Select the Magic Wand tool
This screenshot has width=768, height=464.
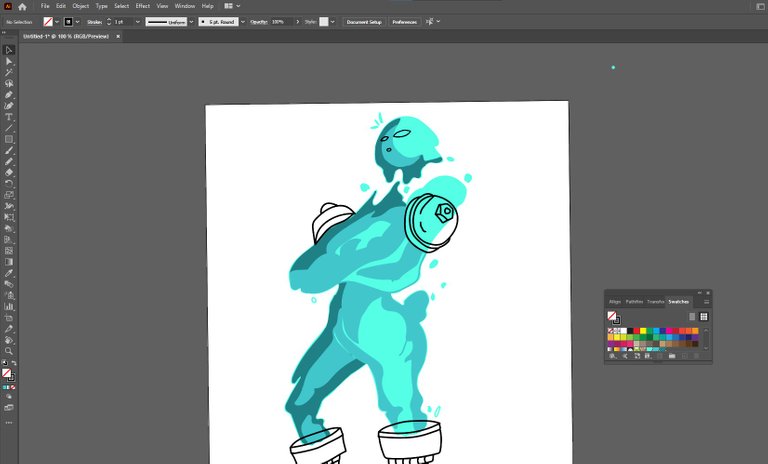9,72
